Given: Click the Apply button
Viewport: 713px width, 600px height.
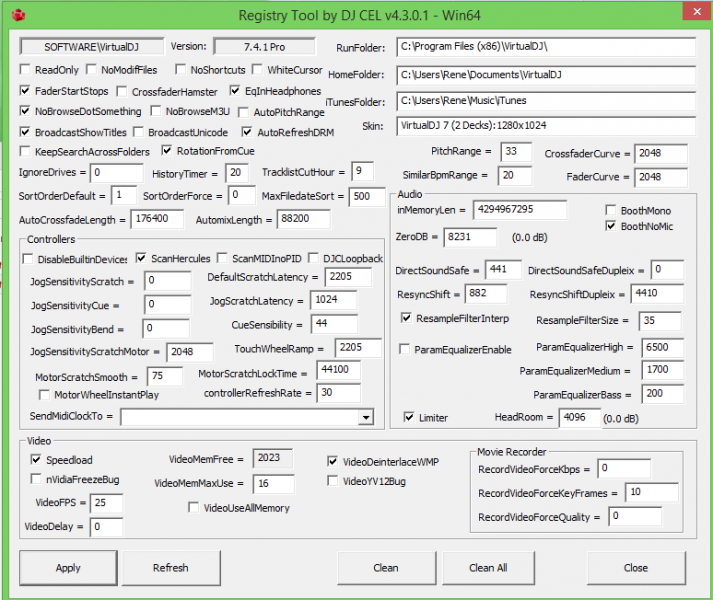Looking at the screenshot, I should pos(68,568).
